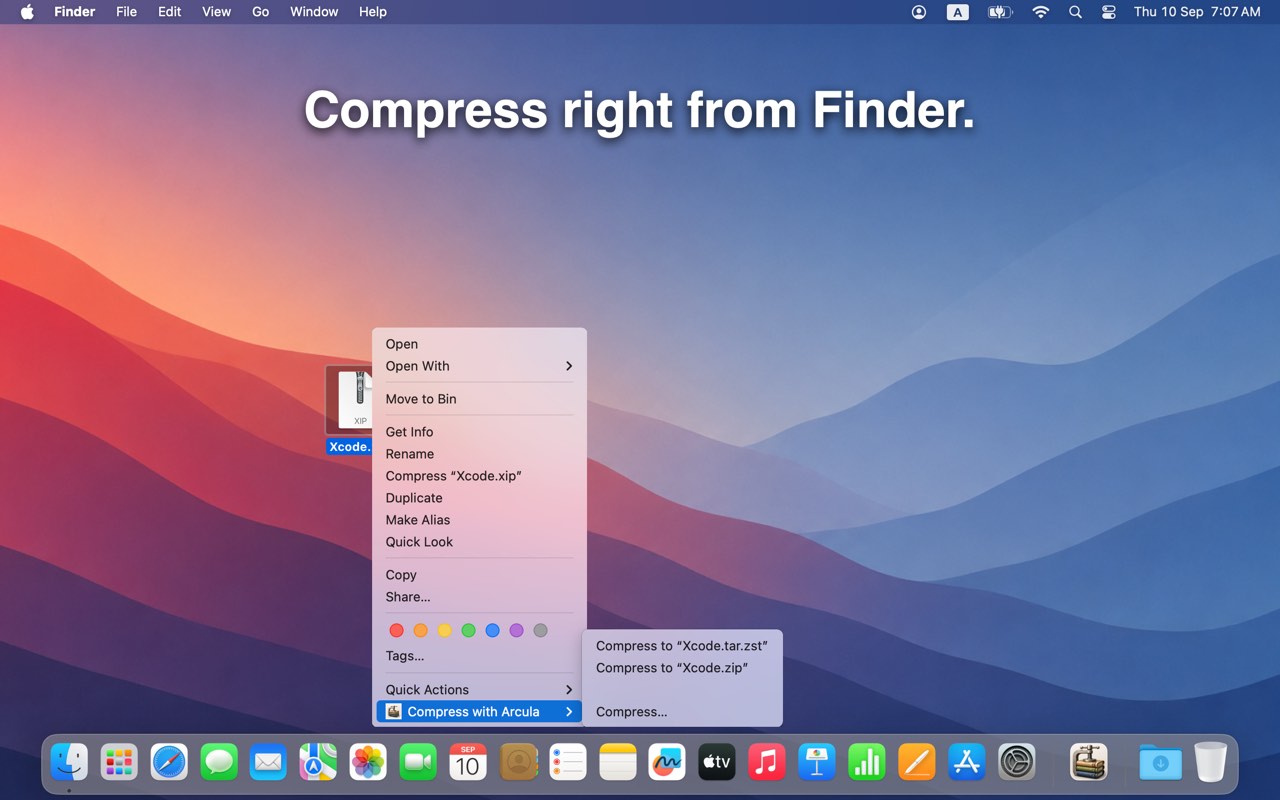Open Messages app in the Dock
The width and height of the screenshot is (1280, 800).
pyautogui.click(x=219, y=763)
